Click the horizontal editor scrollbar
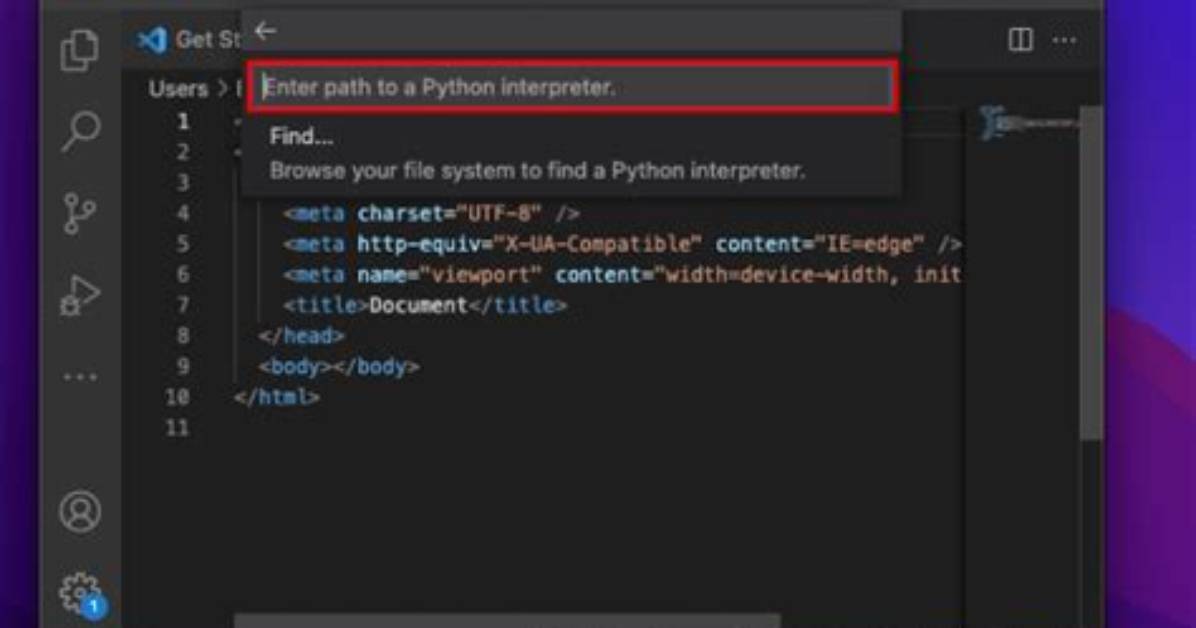 point(507,620)
